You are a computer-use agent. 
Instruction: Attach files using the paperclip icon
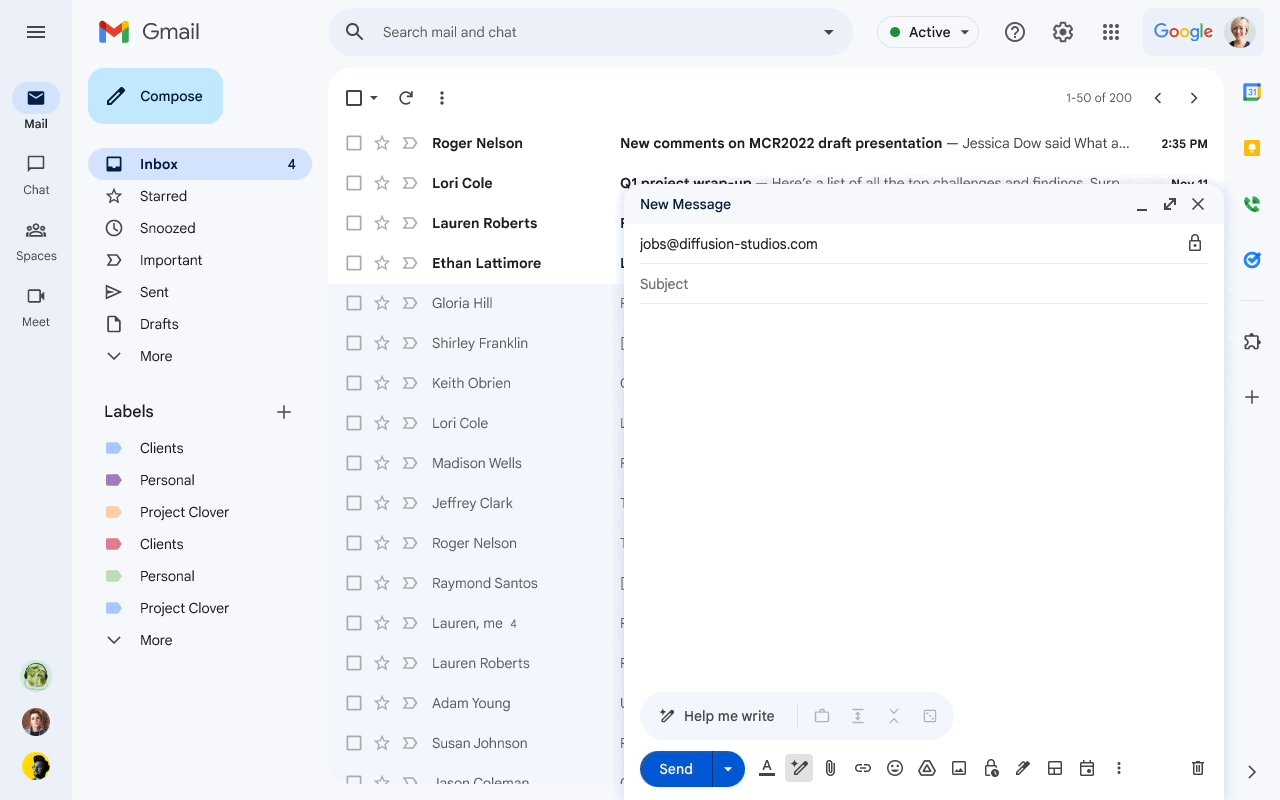tap(830, 768)
